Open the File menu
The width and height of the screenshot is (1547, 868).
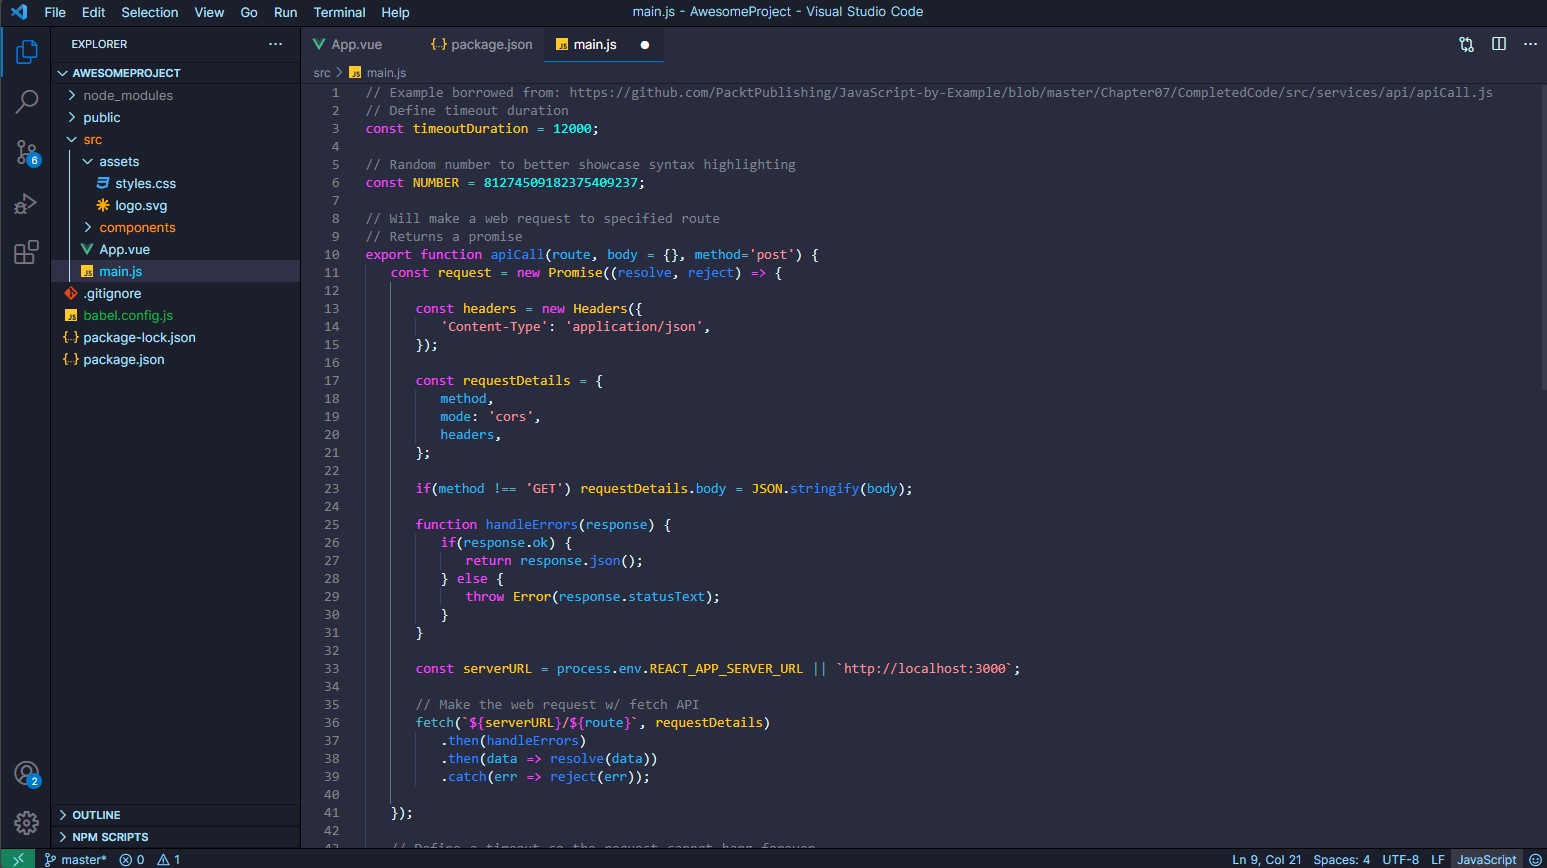pos(55,12)
